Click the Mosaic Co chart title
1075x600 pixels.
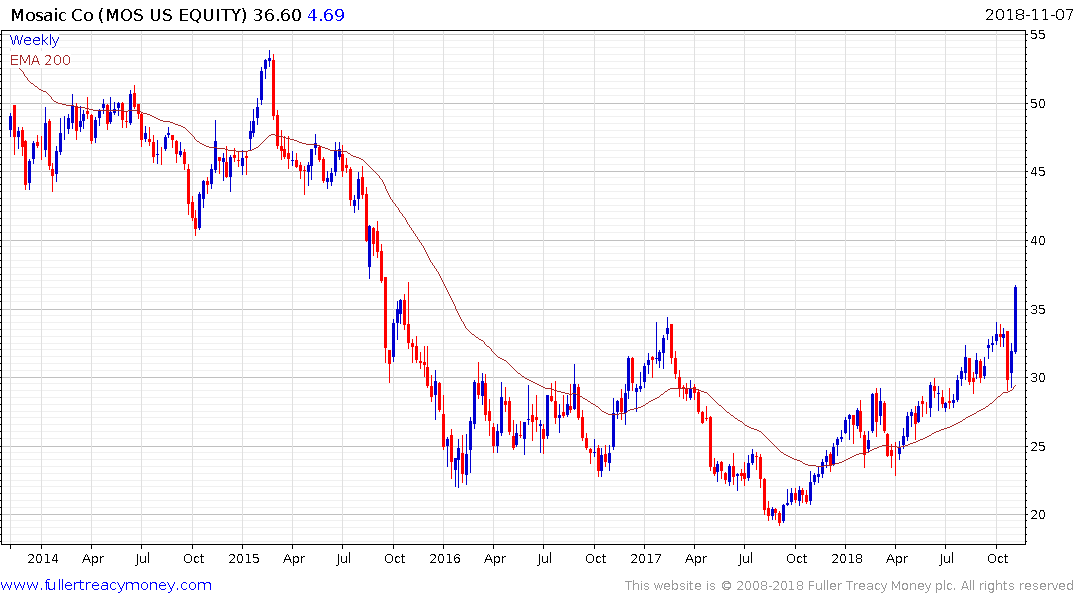(129, 15)
